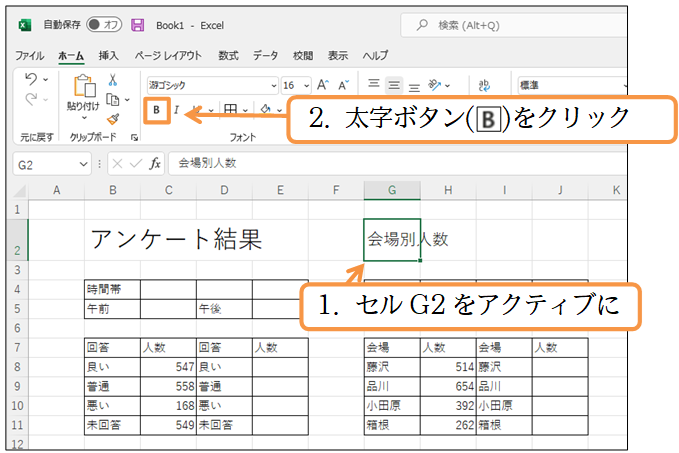
Task: Expand the Borders dropdown arrow
Action: [x=245, y=110]
